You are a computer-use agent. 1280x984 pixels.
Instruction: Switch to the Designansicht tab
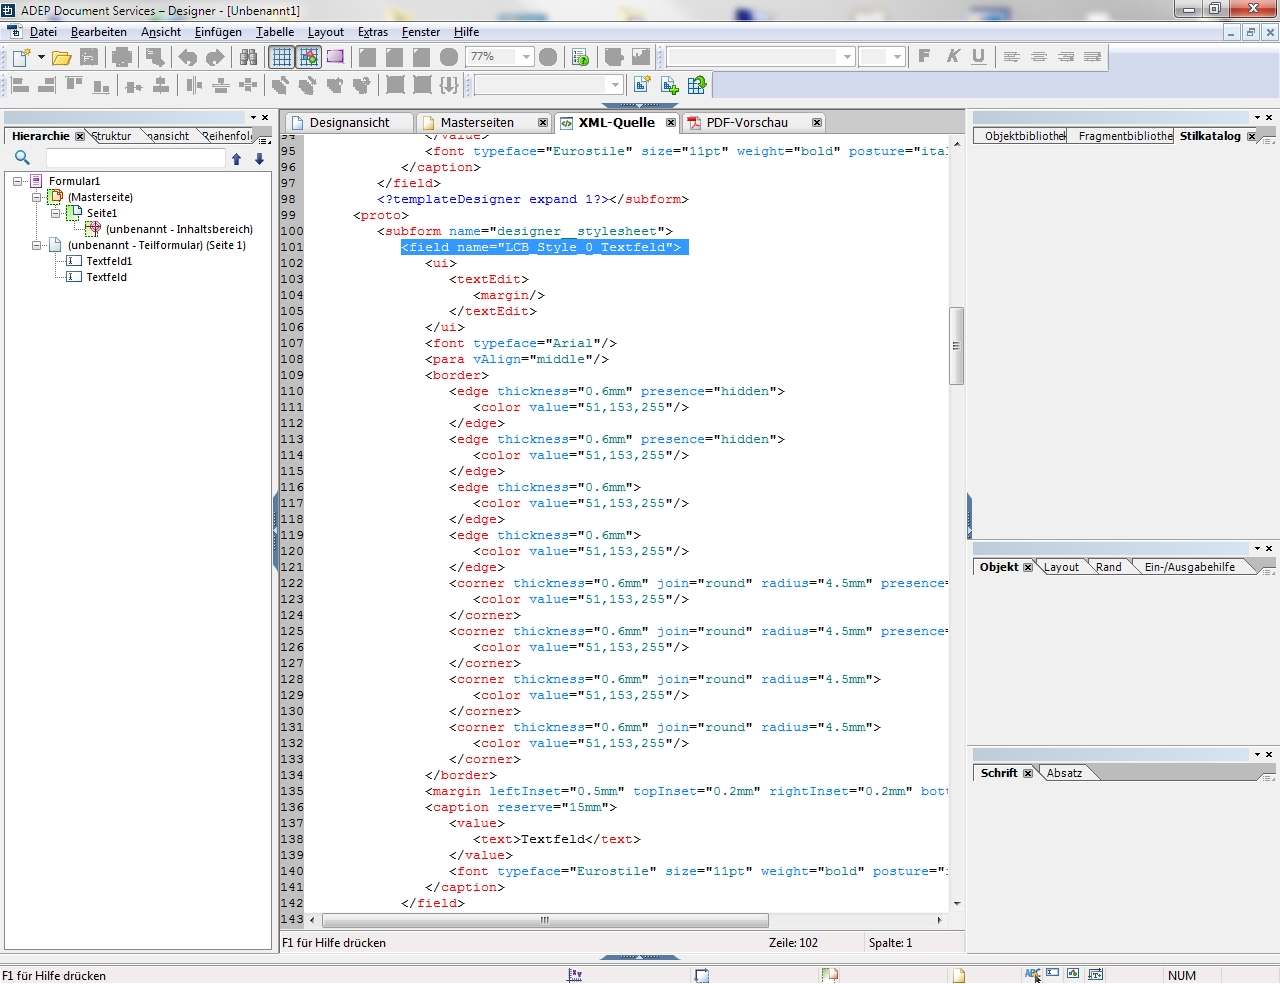click(x=349, y=123)
